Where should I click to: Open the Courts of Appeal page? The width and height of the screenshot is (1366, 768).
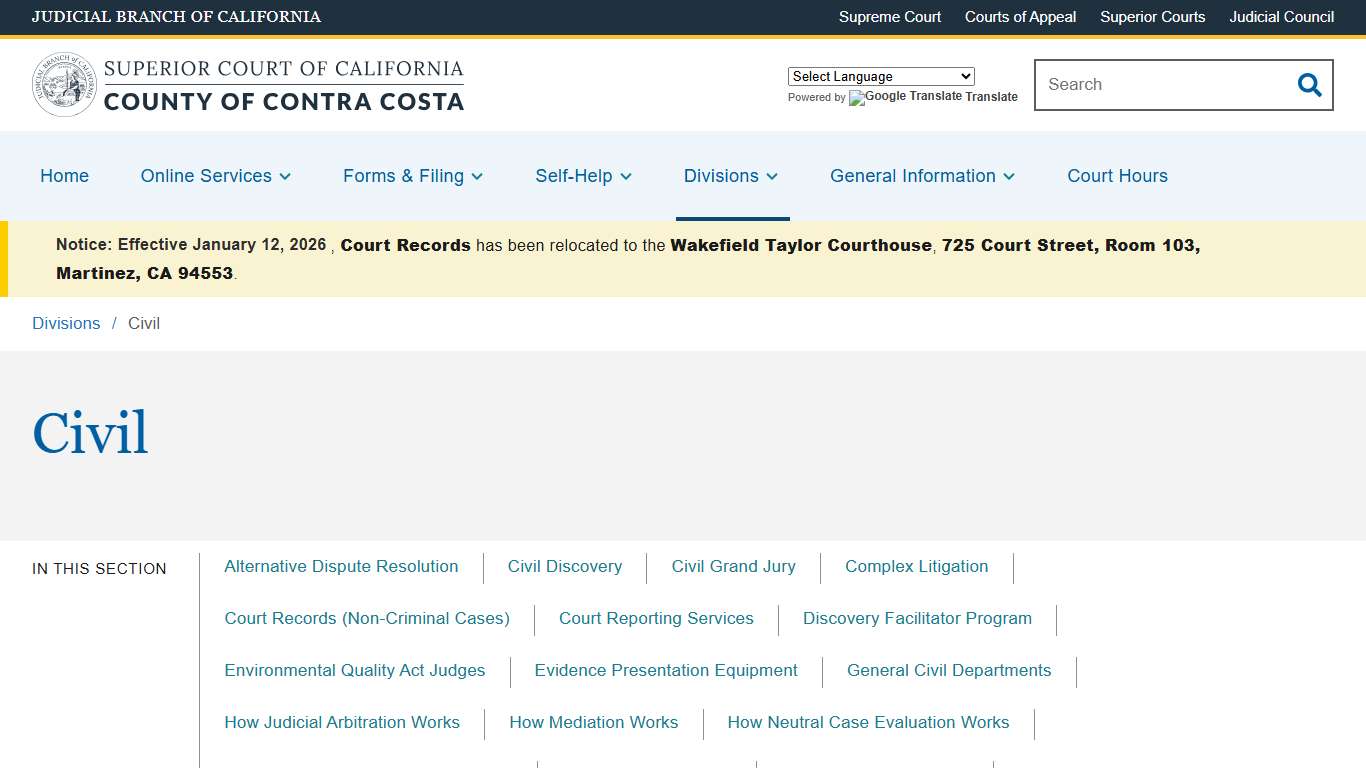[1020, 17]
